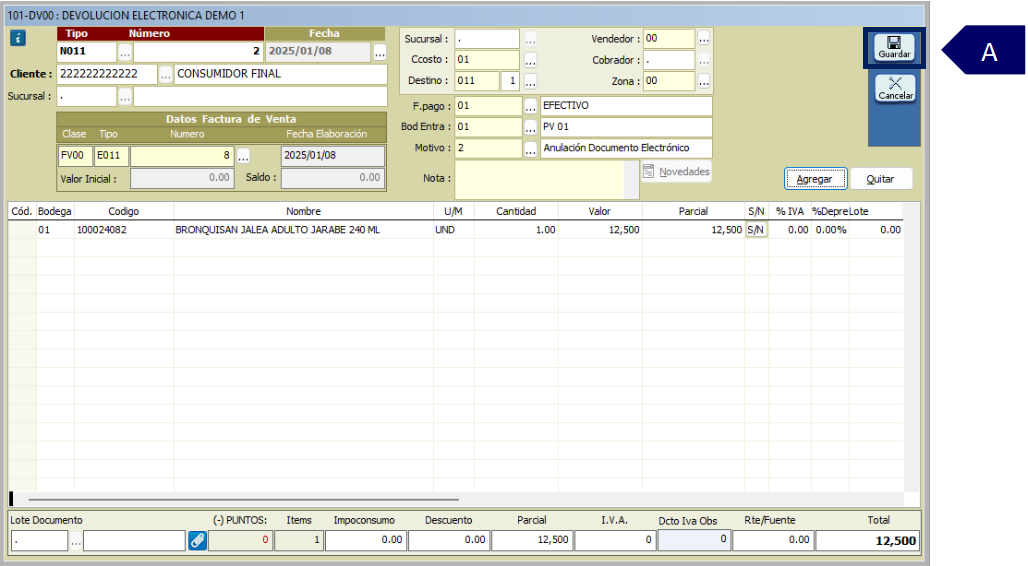The image size is (1028, 566).
Task: Click the S/N button in item row
Action: pos(756,230)
